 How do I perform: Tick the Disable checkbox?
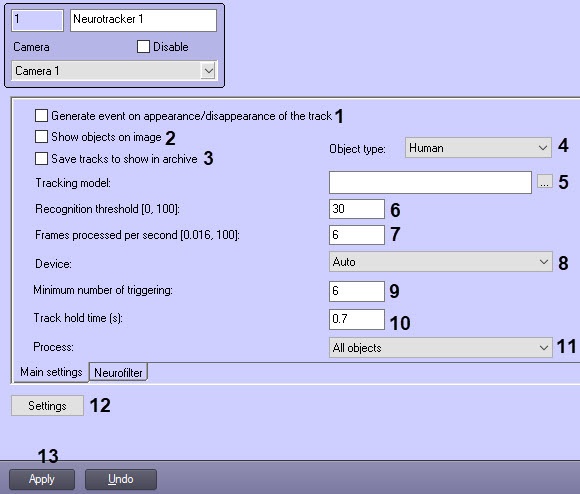point(143,47)
